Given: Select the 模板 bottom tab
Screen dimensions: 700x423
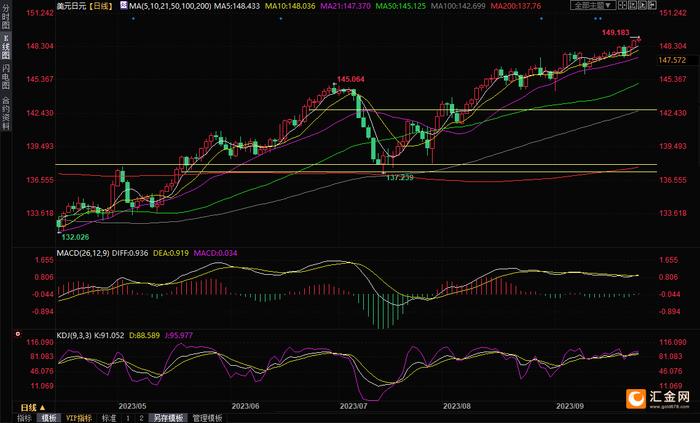Looking at the screenshot, I should click(49, 418).
